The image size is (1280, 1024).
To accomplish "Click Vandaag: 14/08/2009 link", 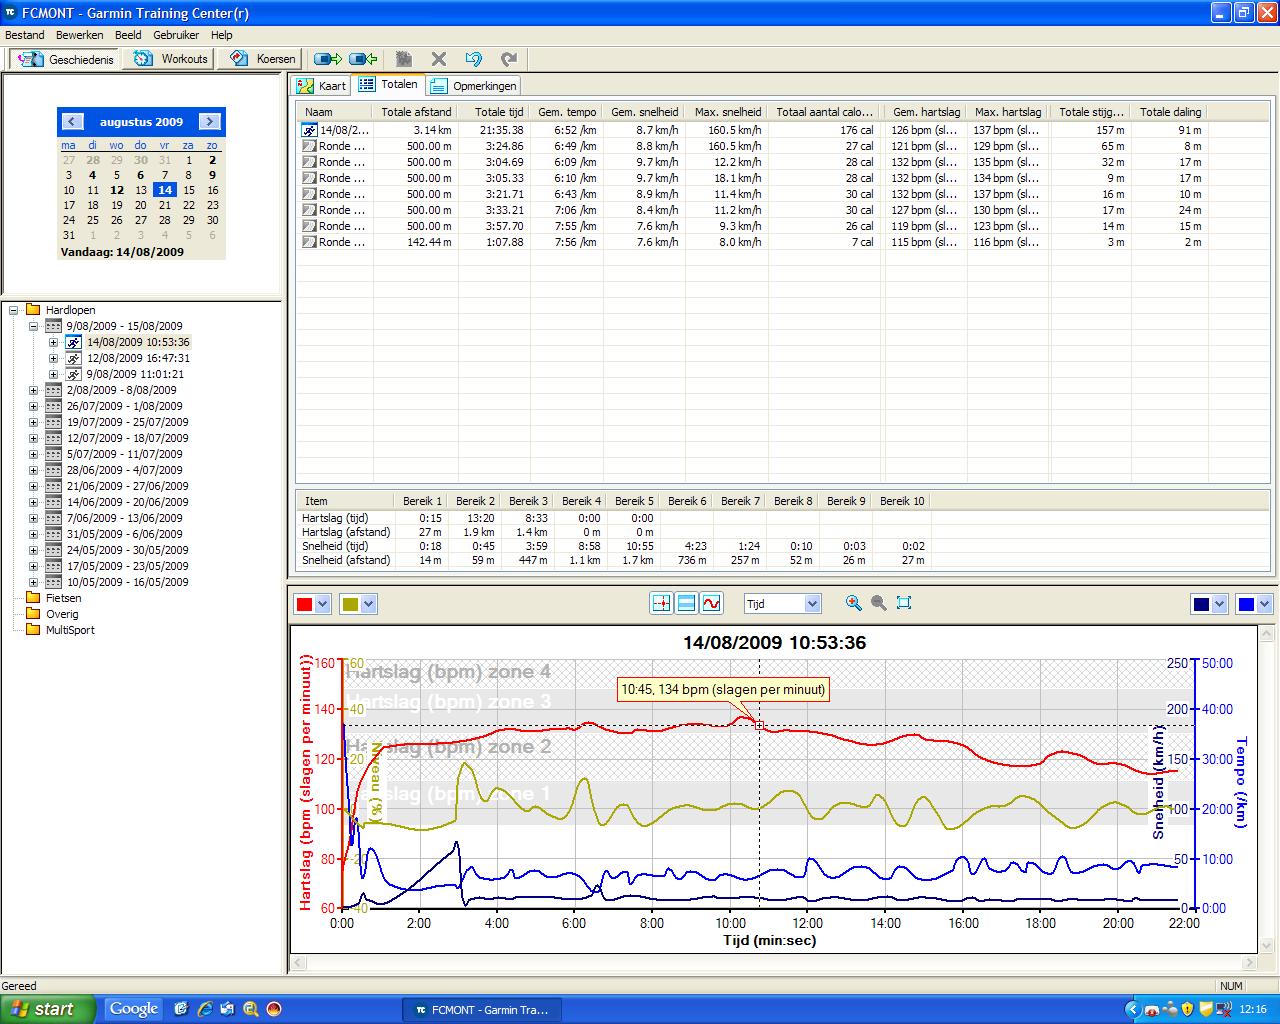I will coord(122,252).
